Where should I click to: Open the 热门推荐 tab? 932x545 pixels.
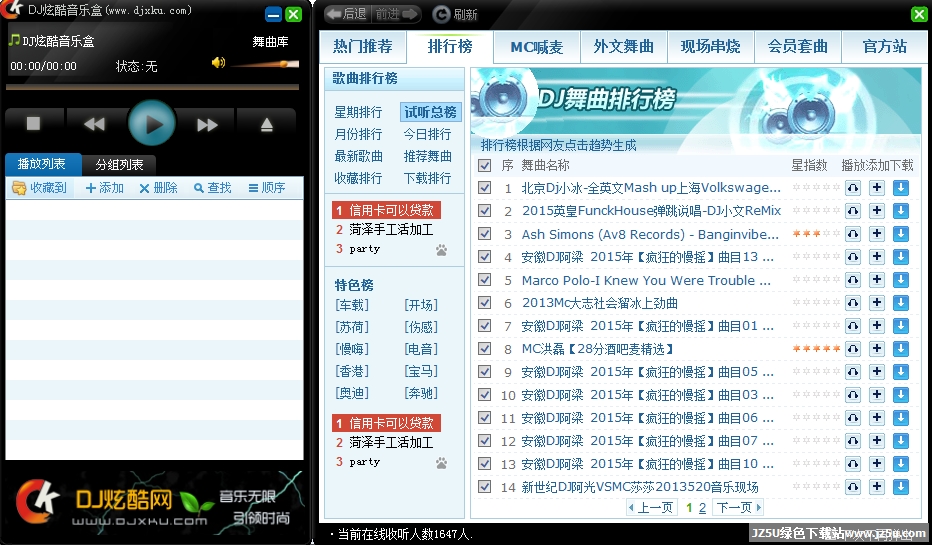[x=363, y=46]
